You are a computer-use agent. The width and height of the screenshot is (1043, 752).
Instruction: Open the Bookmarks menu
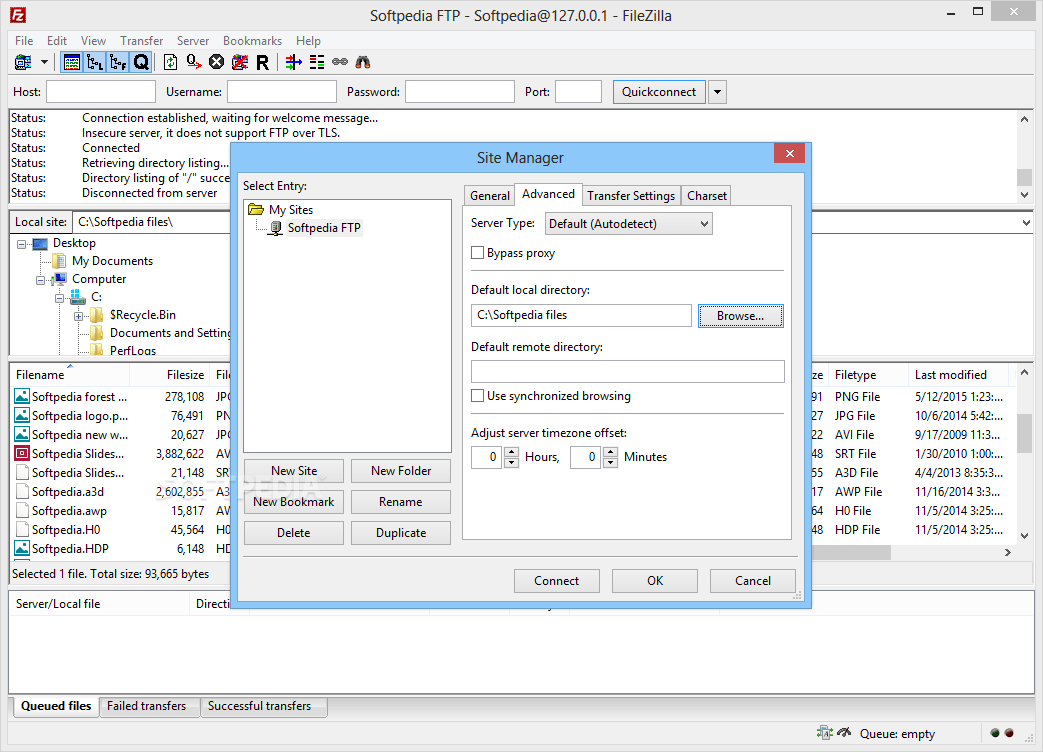point(252,41)
